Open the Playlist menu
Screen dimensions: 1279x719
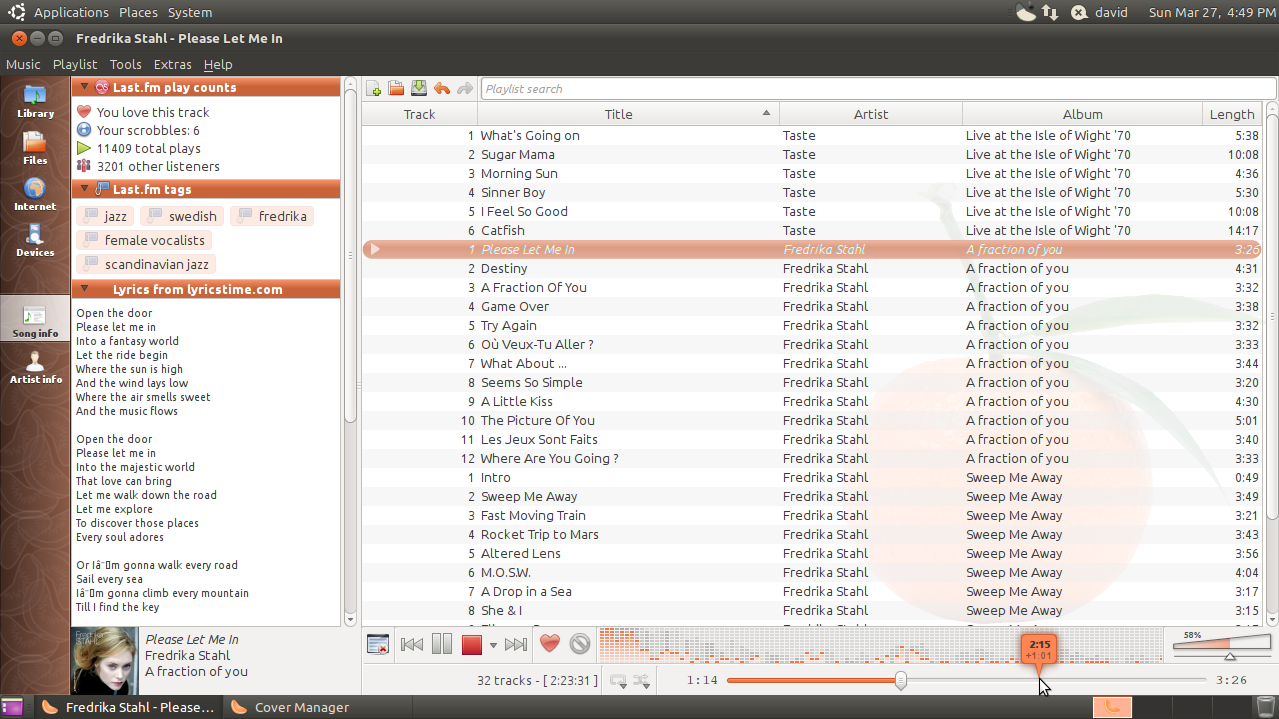pyautogui.click(x=74, y=64)
